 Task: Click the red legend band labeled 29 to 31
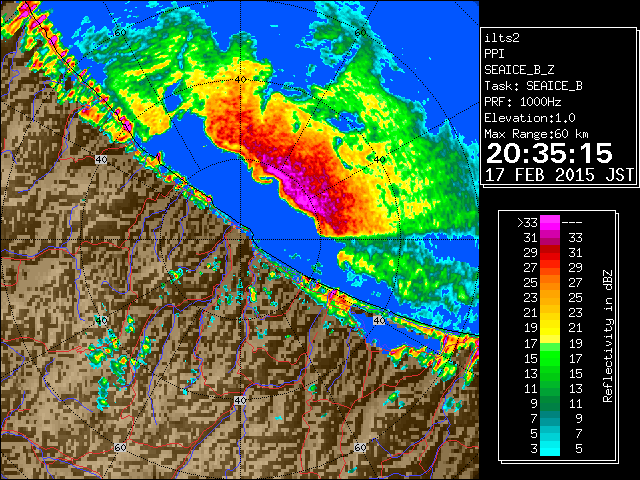click(x=550, y=253)
